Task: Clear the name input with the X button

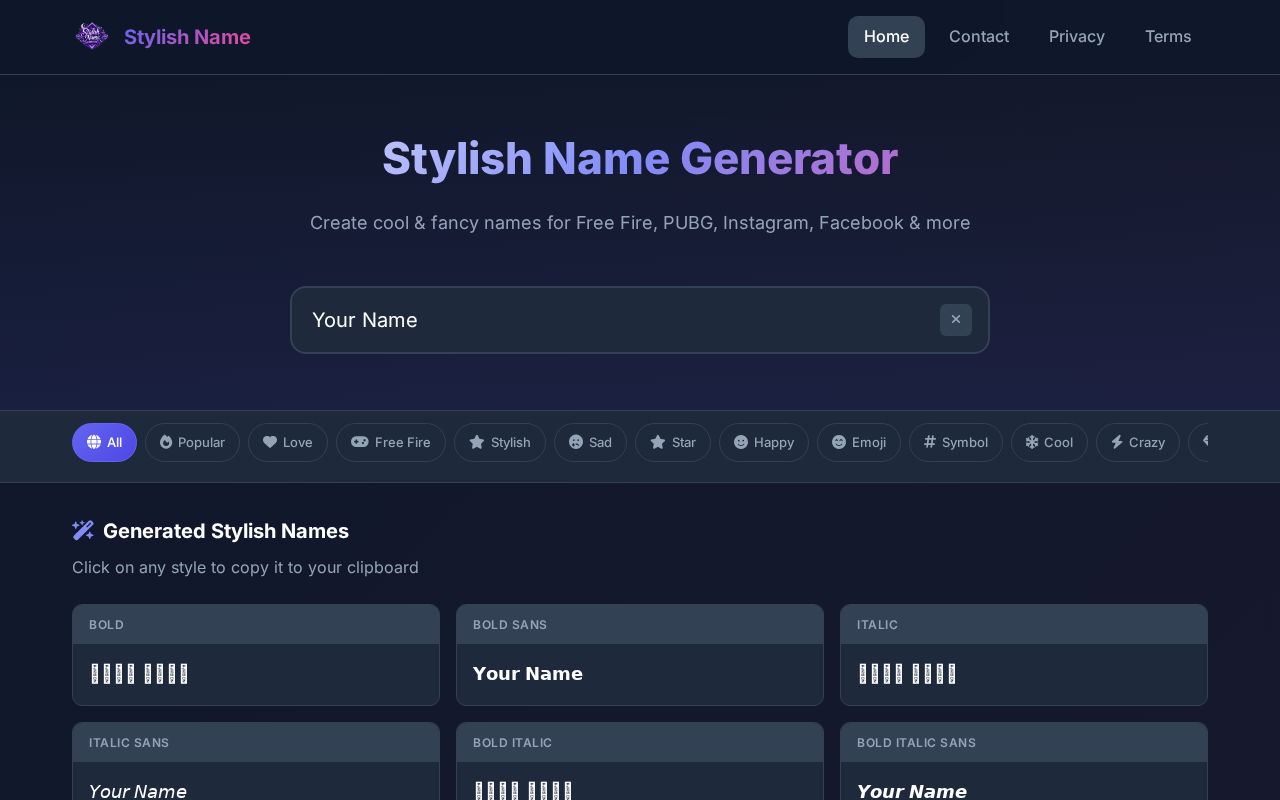Action: pos(956,320)
